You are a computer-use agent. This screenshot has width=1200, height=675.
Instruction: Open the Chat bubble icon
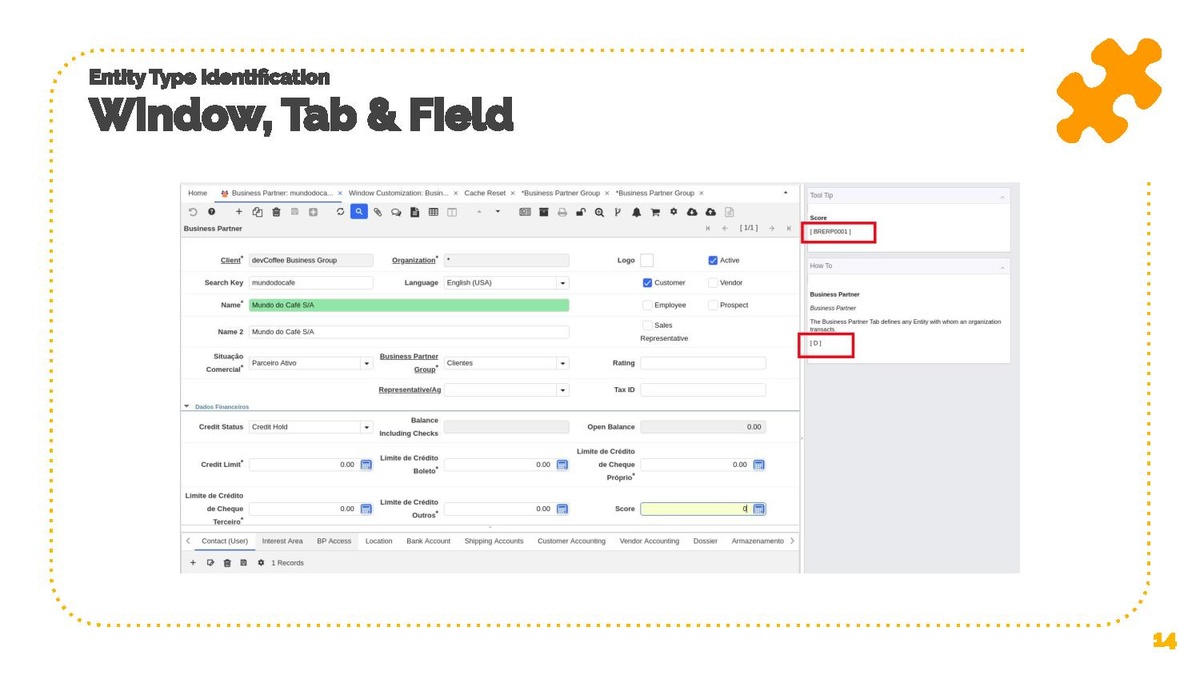point(396,212)
